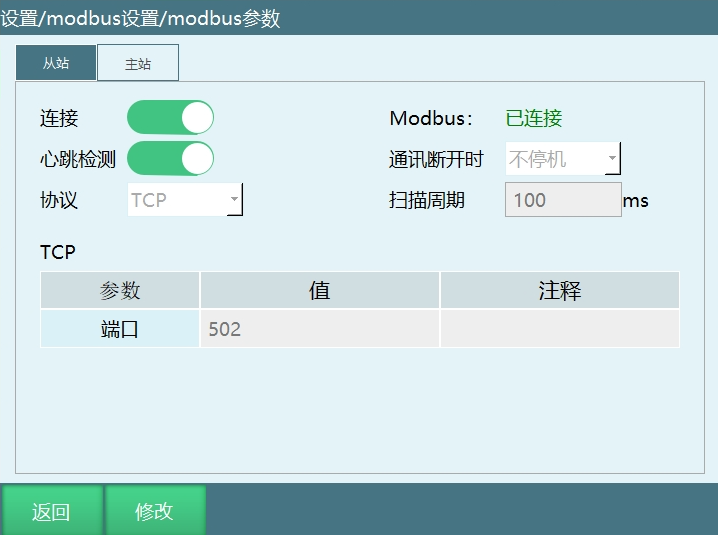The height and width of the screenshot is (535, 718).
Task: Click the empty 注释 cell for 端口
Action: point(559,329)
